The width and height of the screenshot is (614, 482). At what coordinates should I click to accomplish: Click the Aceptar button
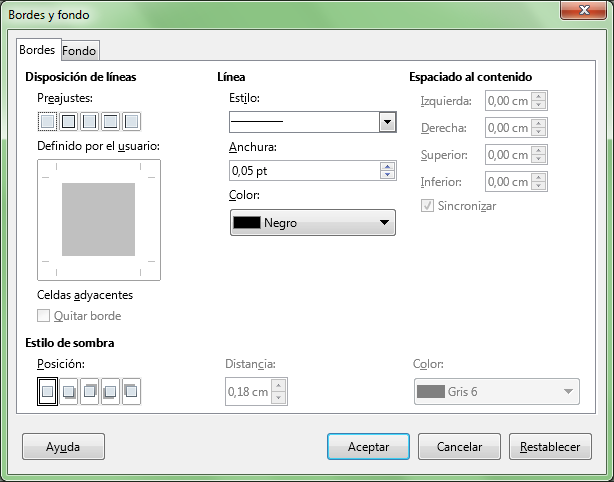click(x=367, y=447)
